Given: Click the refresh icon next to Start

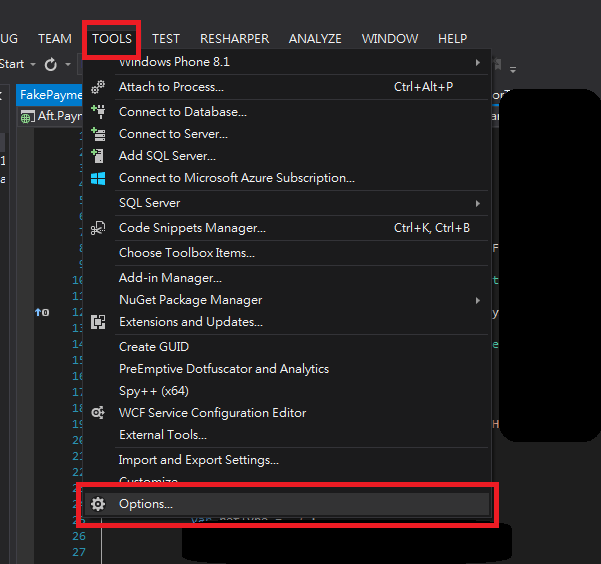Looking at the screenshot, I should coord(51,64).
